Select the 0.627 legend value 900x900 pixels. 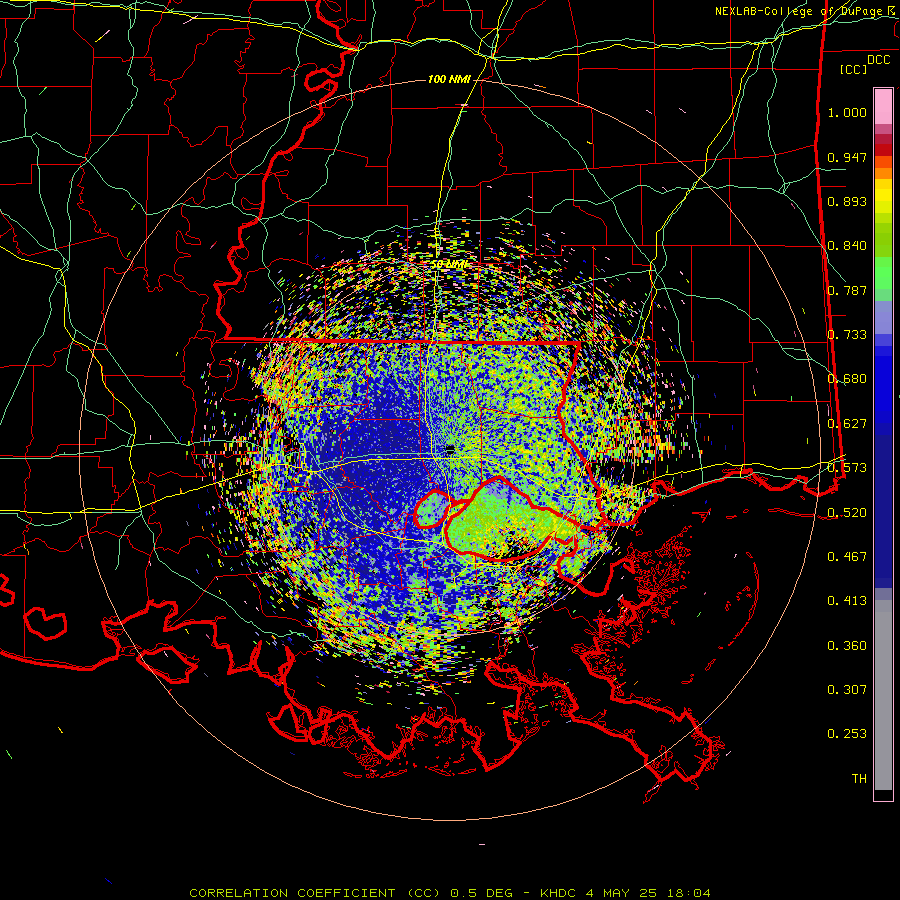(x=847, y=424)
